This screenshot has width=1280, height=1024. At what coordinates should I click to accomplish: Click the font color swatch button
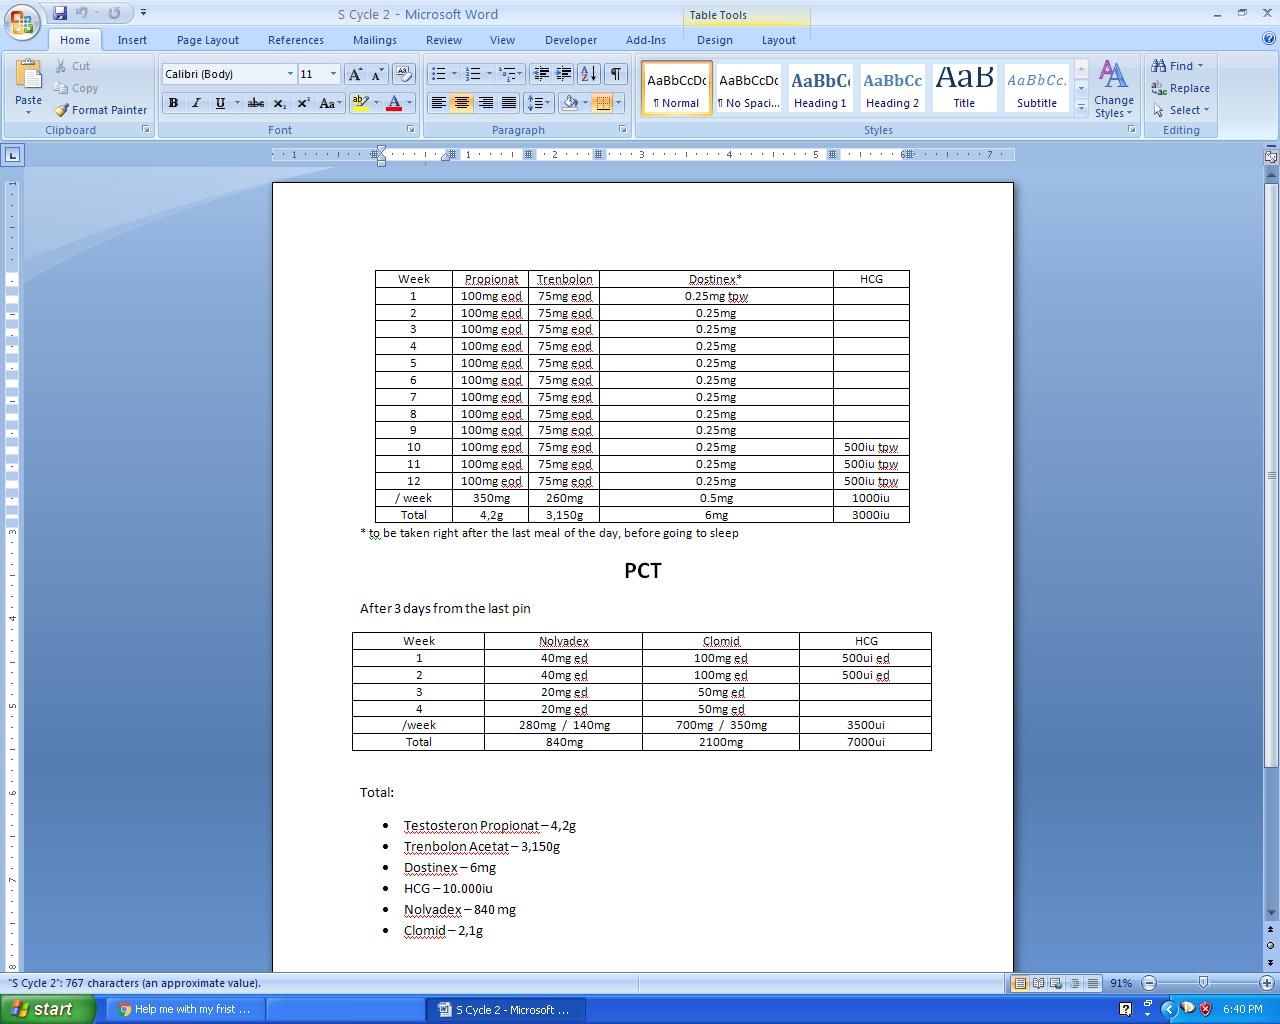[394, 103]
